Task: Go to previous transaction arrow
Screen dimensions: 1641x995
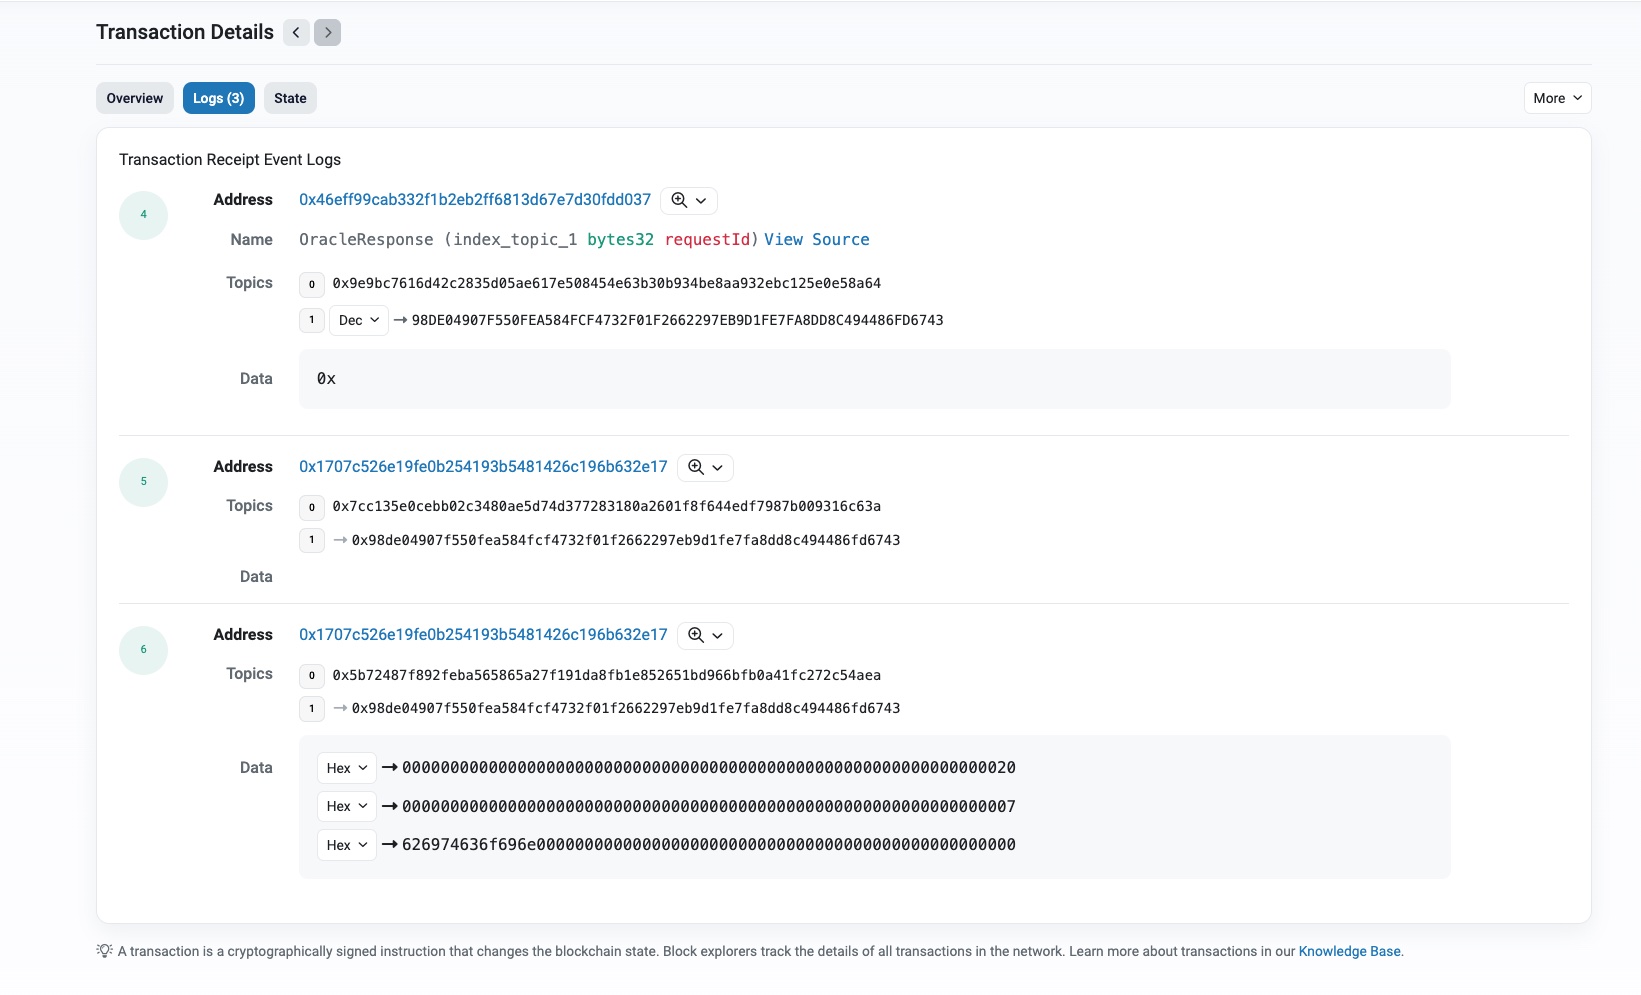Action: [296, 33]
